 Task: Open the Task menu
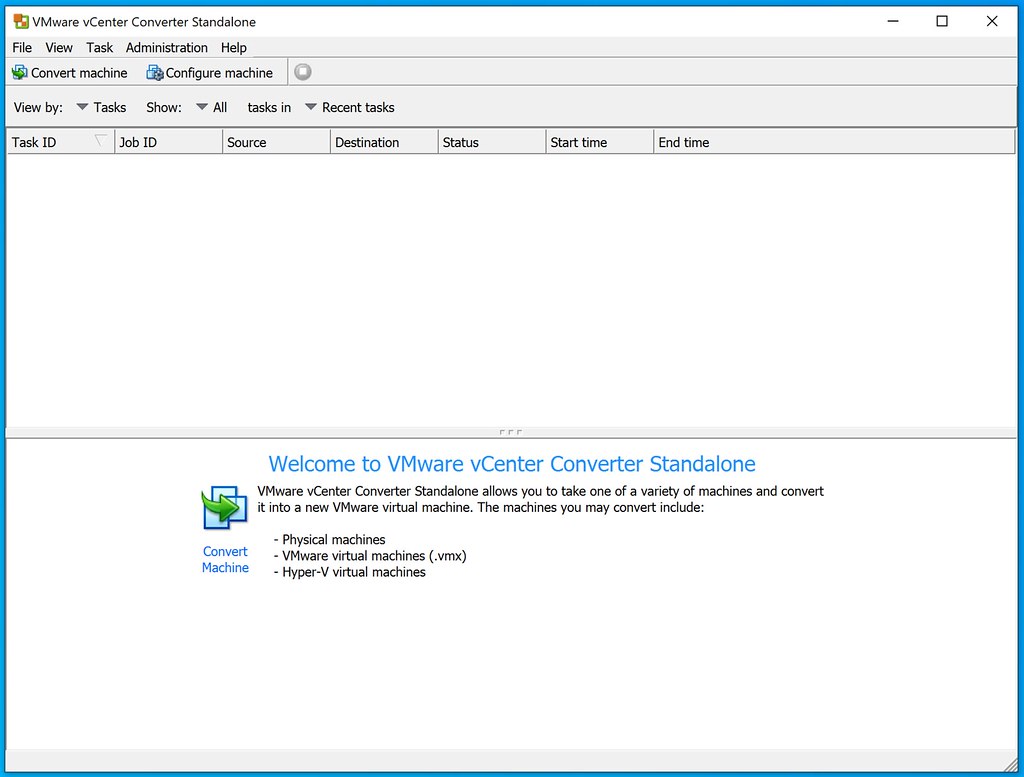pos(99,47)
